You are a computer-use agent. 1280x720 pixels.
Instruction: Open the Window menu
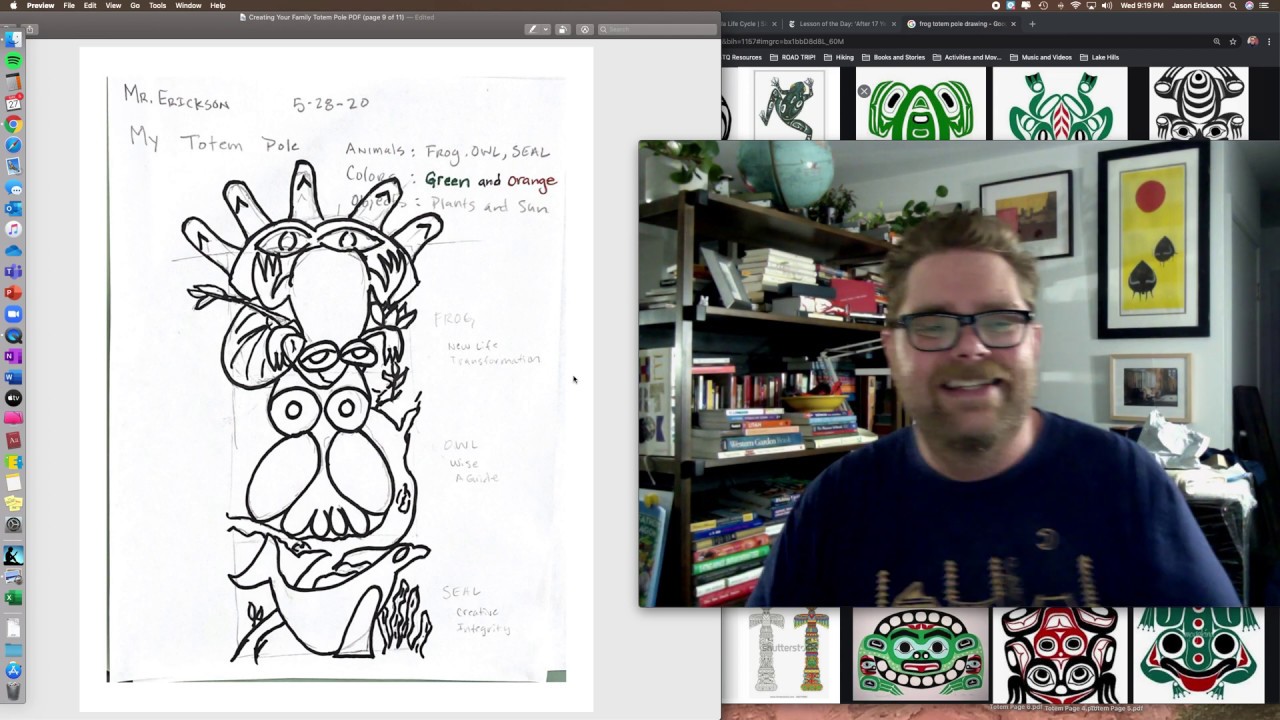point(188,5)
